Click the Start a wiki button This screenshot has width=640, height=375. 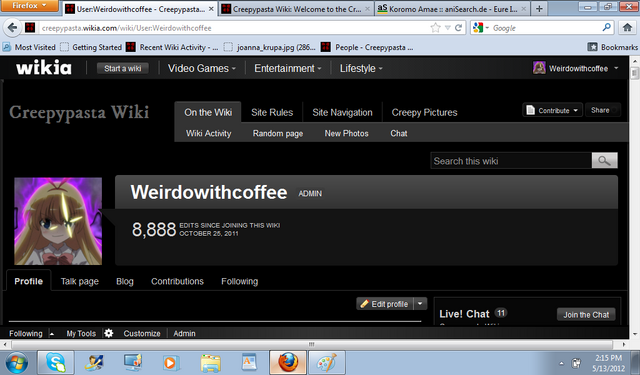pos(122,68)
